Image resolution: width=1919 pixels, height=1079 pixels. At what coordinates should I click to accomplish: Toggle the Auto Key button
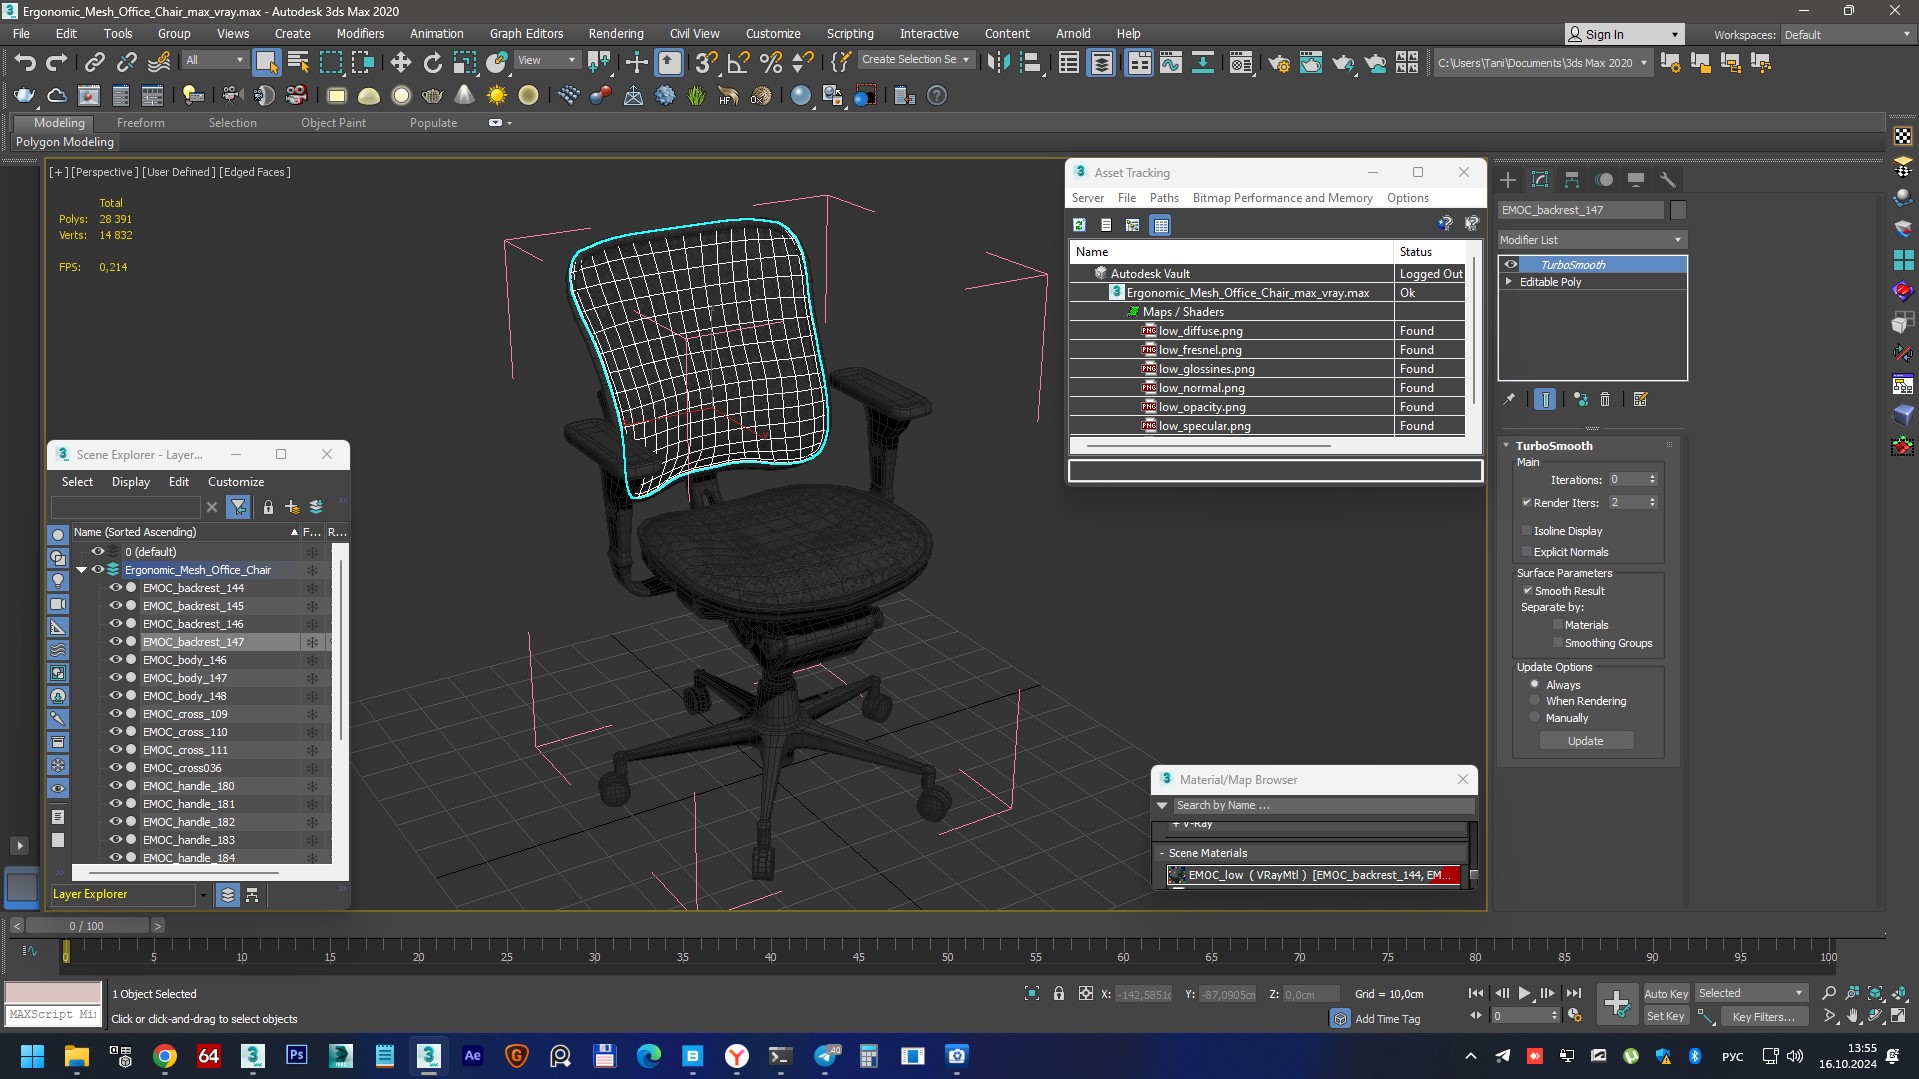pyautogui.click(x=1666, y=994)
